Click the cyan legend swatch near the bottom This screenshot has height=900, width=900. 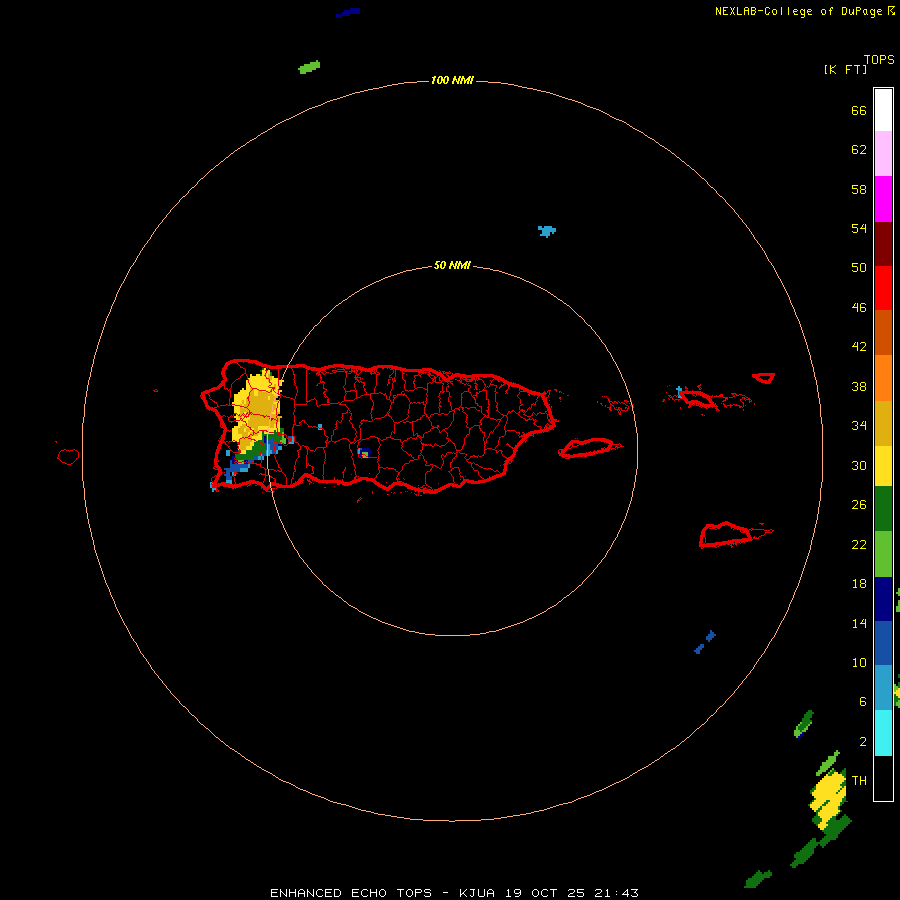click(883, 733)
